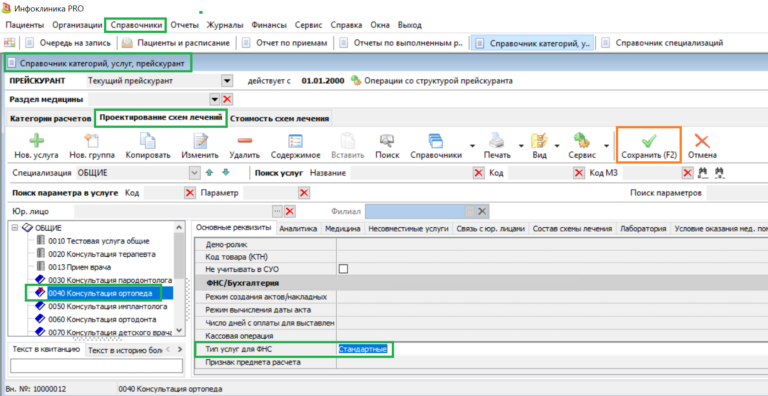Click the Отмена red cross icon
This screenshot has height=396, width=768.
702,141
